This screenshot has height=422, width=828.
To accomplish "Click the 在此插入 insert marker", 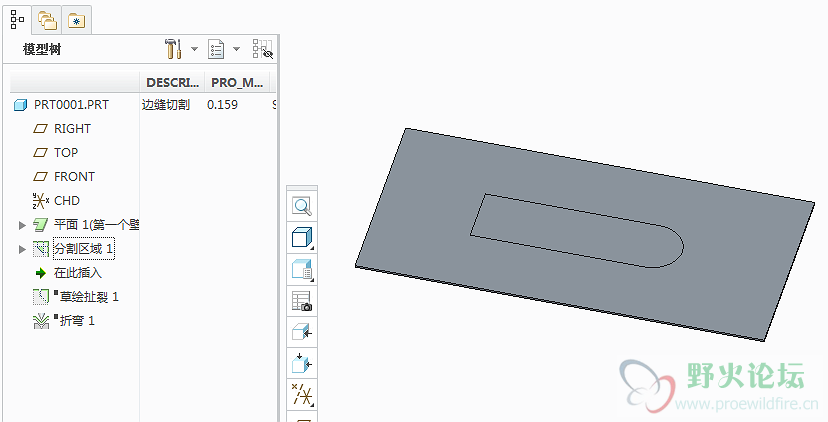I will tap(78, 273).
